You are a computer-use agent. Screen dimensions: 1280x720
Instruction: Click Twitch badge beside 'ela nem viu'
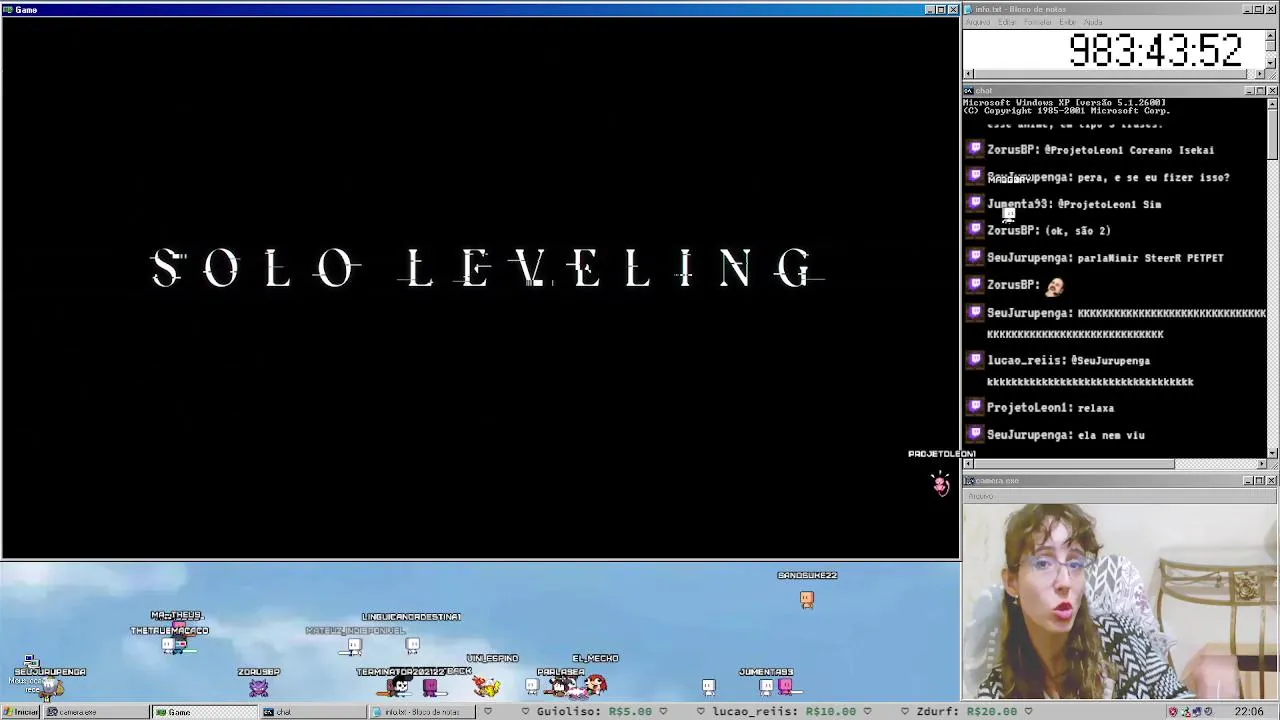(x=976, y=434)
